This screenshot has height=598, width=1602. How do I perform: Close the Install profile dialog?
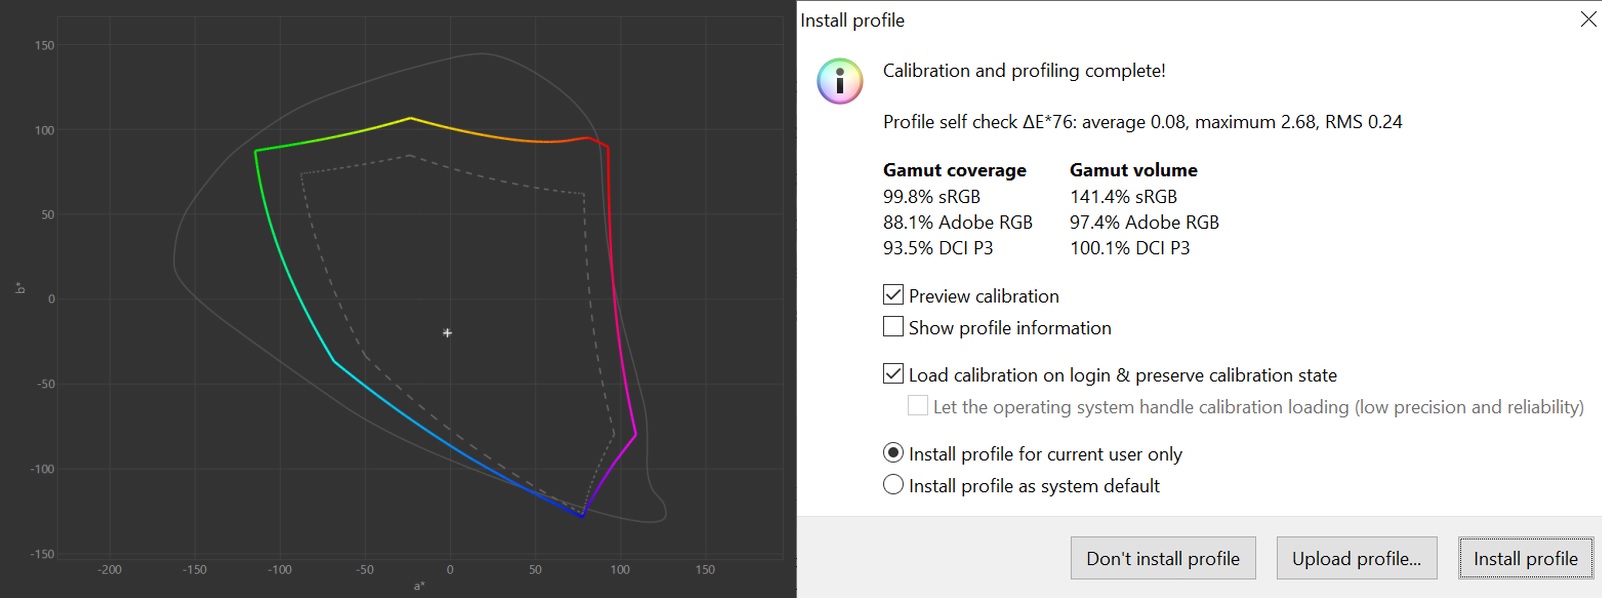pyautogui.click(x=1587, y=20)
